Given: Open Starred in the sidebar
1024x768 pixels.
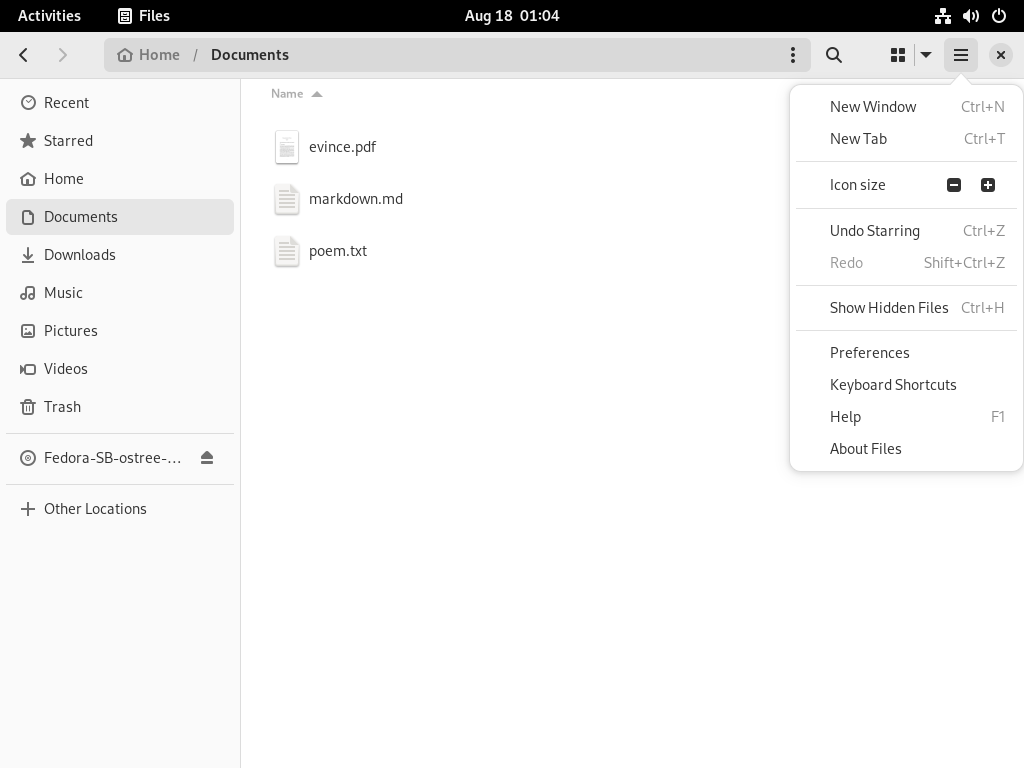Looking at the screenshot, I should tap(120, 141).
